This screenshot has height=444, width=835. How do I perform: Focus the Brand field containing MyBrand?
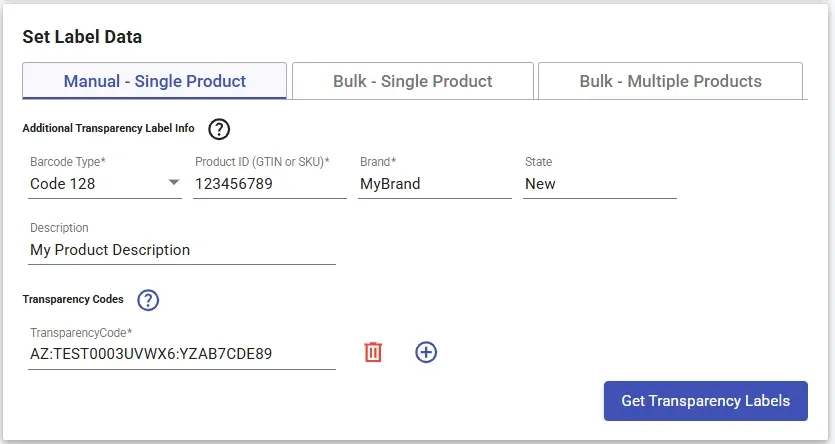(435, 184)
